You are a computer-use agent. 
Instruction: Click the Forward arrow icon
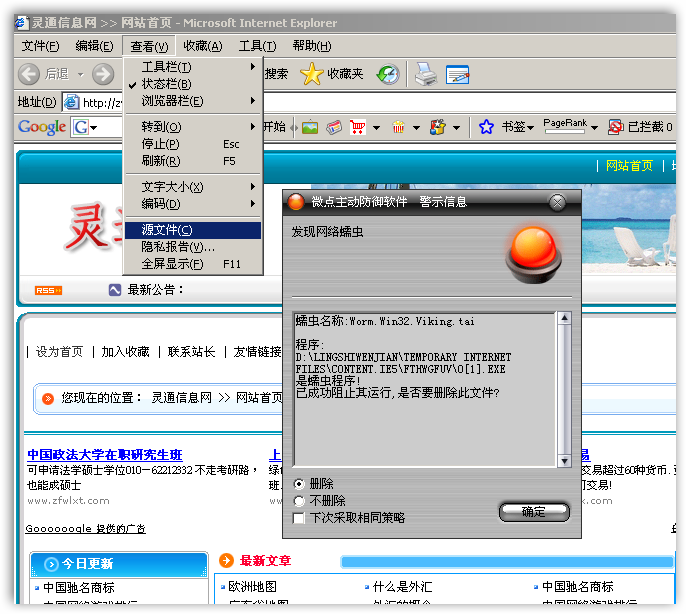tap(103, 74)
